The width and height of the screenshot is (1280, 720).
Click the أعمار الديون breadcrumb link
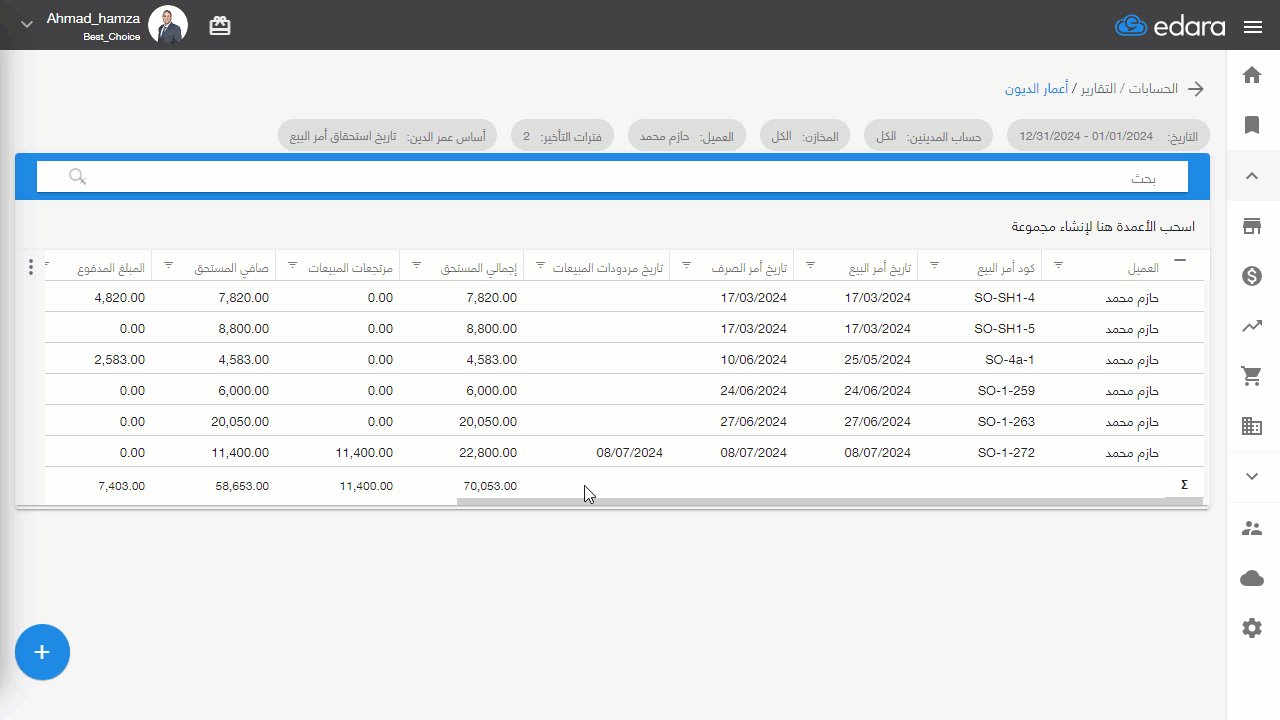[1037, 89]
